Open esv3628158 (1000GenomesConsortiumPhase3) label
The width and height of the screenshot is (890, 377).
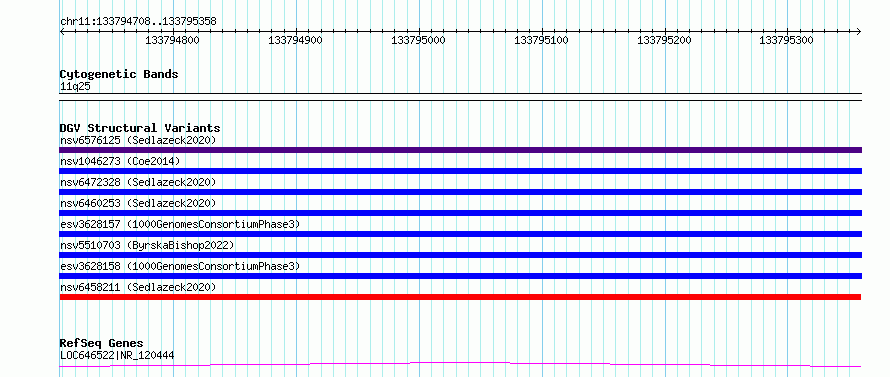coord(180,266)
